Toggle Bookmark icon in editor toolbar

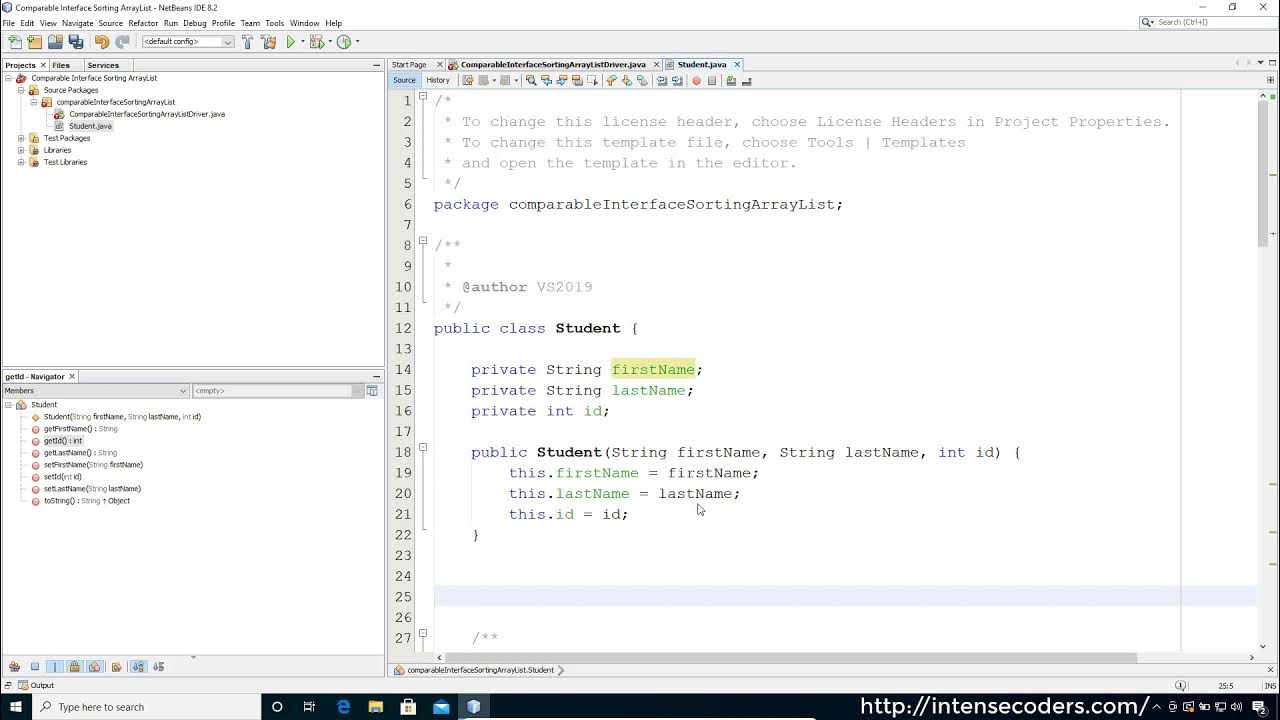click(642, 81)
